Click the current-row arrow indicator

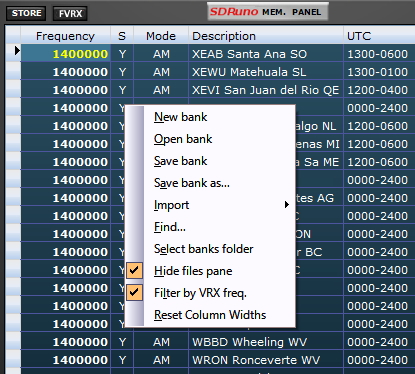pyautogui.click(x=17, y=51)
